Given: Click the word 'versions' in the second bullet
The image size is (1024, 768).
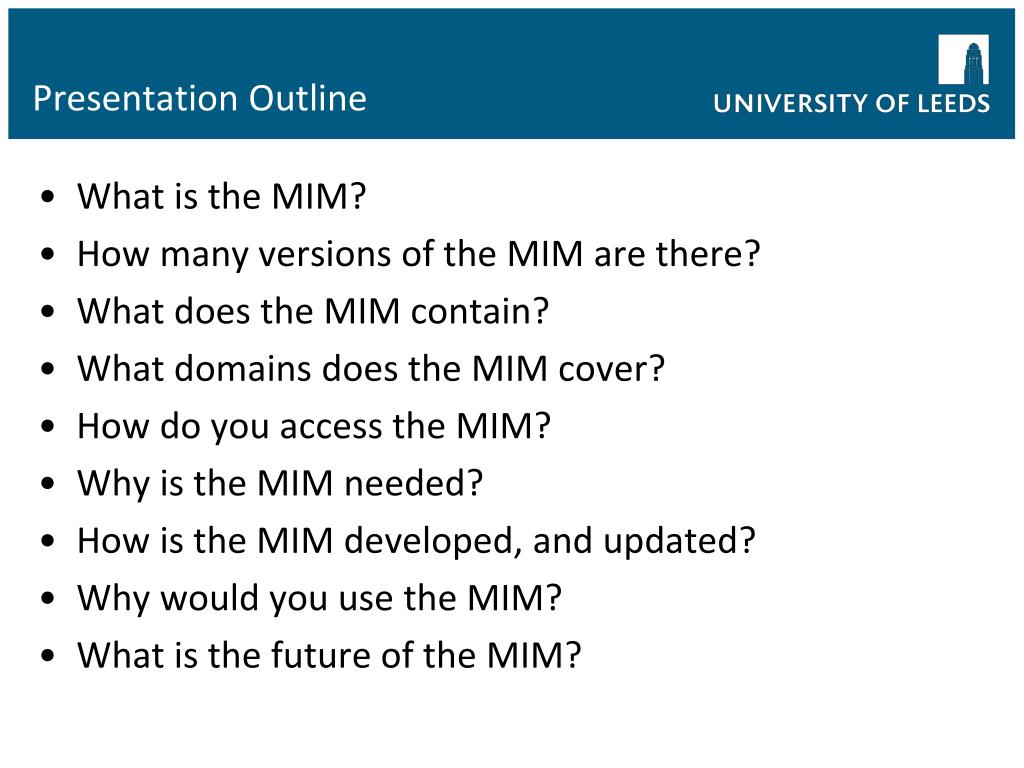Looking at the screenshot, I should point(325,254).
